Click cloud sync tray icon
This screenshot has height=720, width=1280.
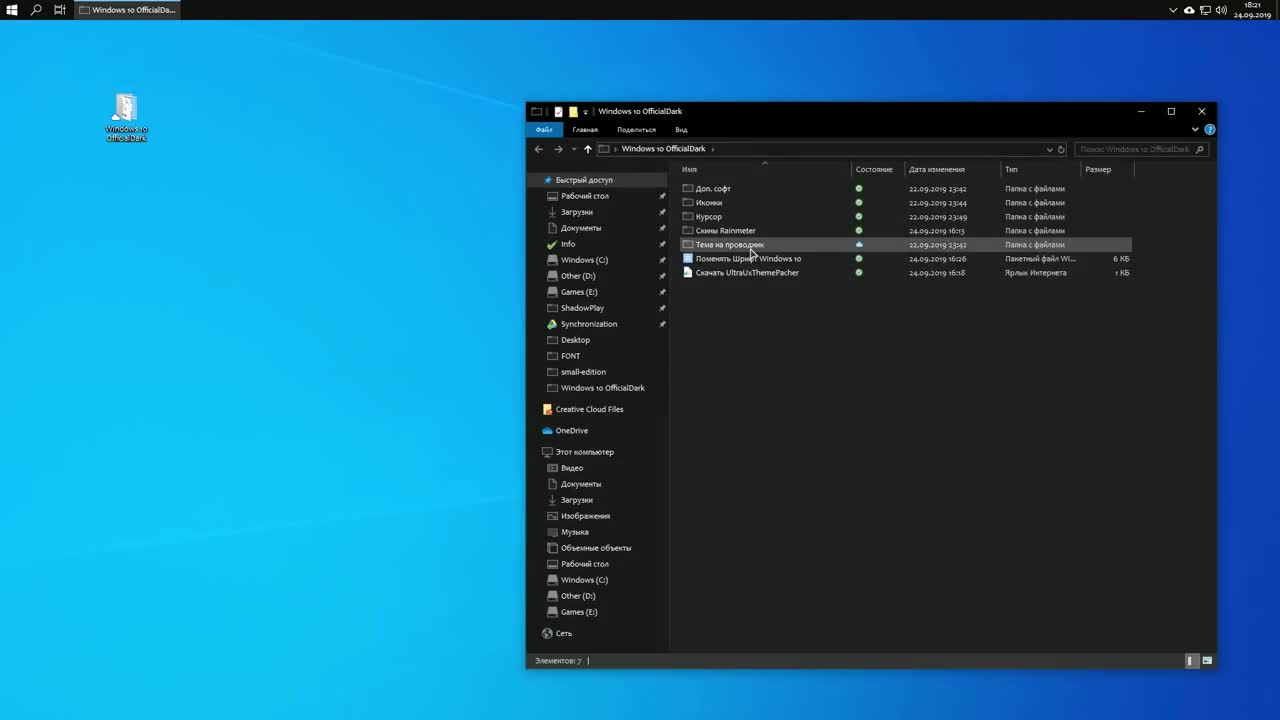click(1189, 10)
